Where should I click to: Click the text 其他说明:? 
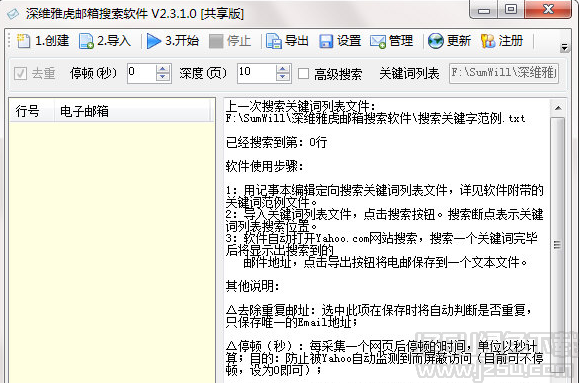tap(253, 286)
